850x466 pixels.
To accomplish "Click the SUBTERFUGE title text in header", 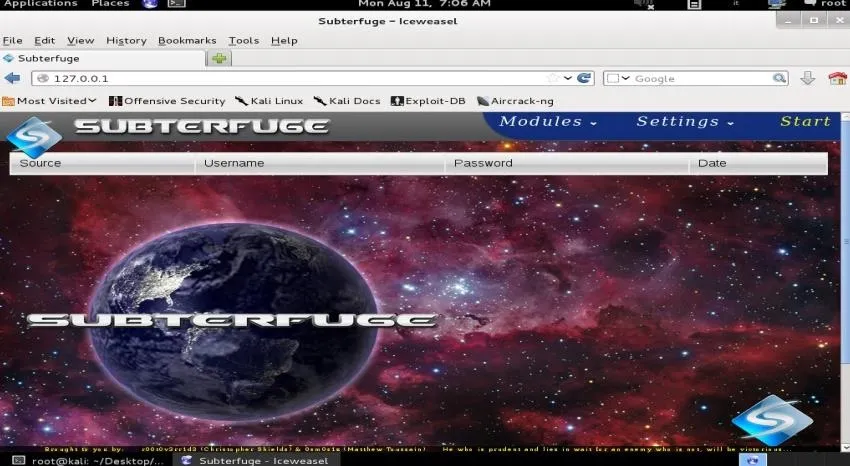I will 202,126.
